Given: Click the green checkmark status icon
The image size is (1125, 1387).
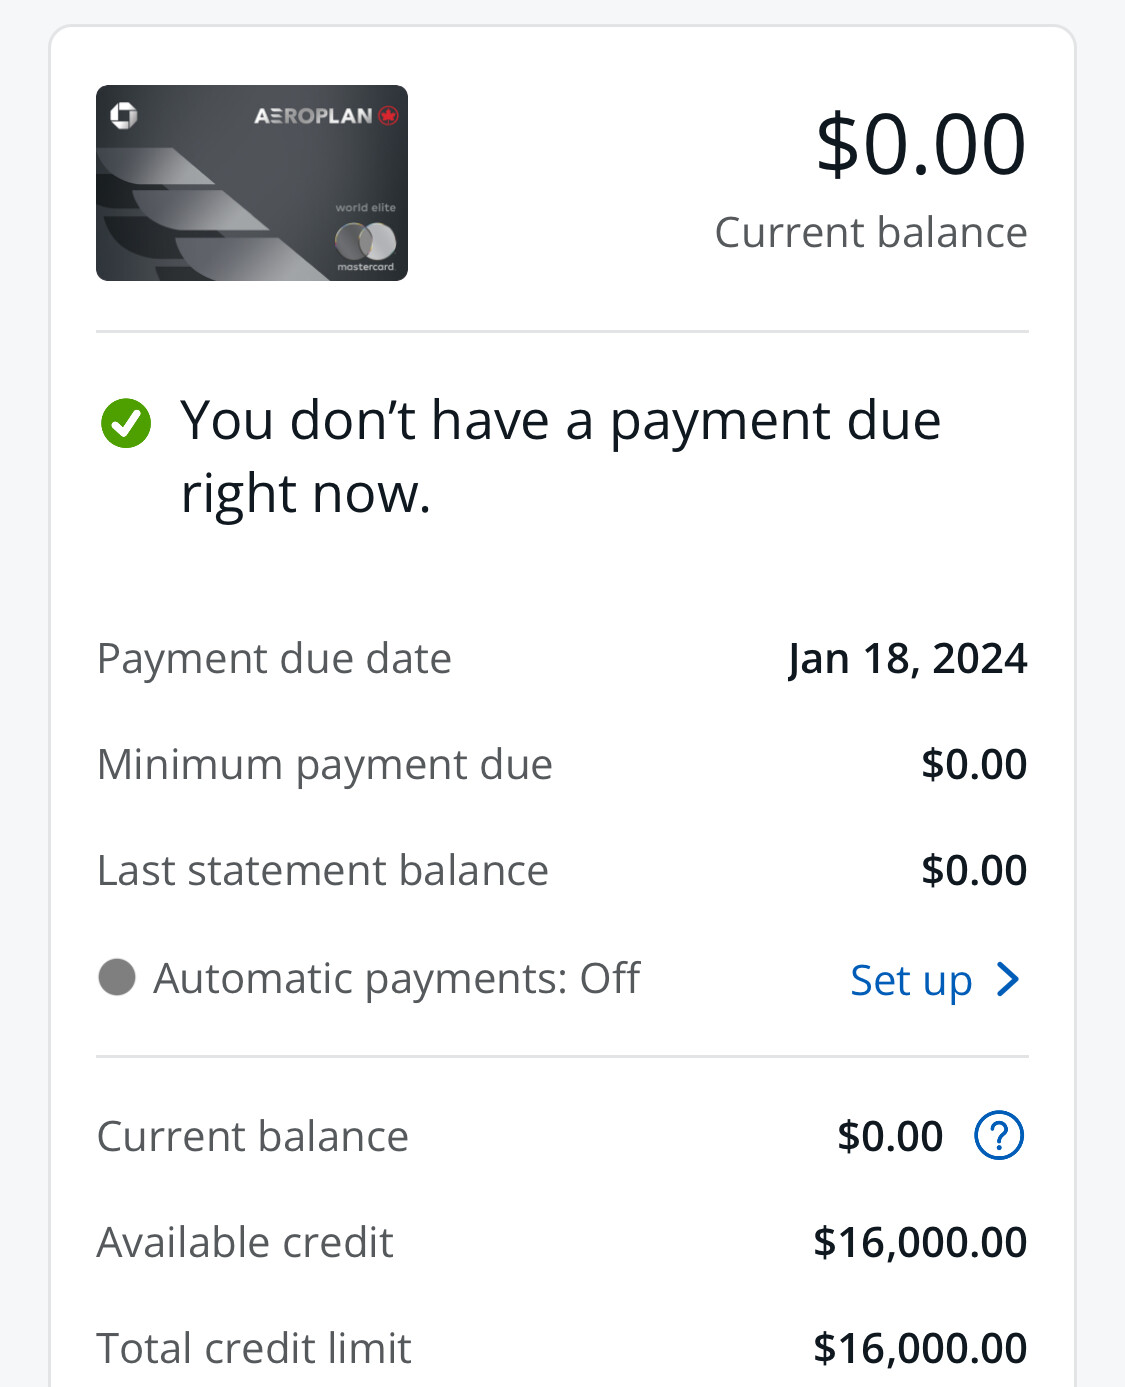Looking at the screenshot, I should coord(126,423).
